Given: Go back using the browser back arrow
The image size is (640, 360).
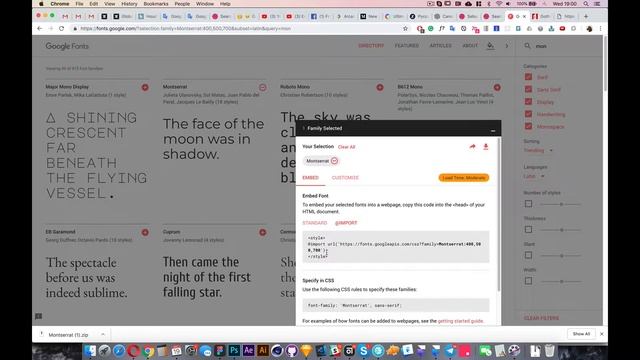Looking at the screenshot, I should (x=40, y=29).
